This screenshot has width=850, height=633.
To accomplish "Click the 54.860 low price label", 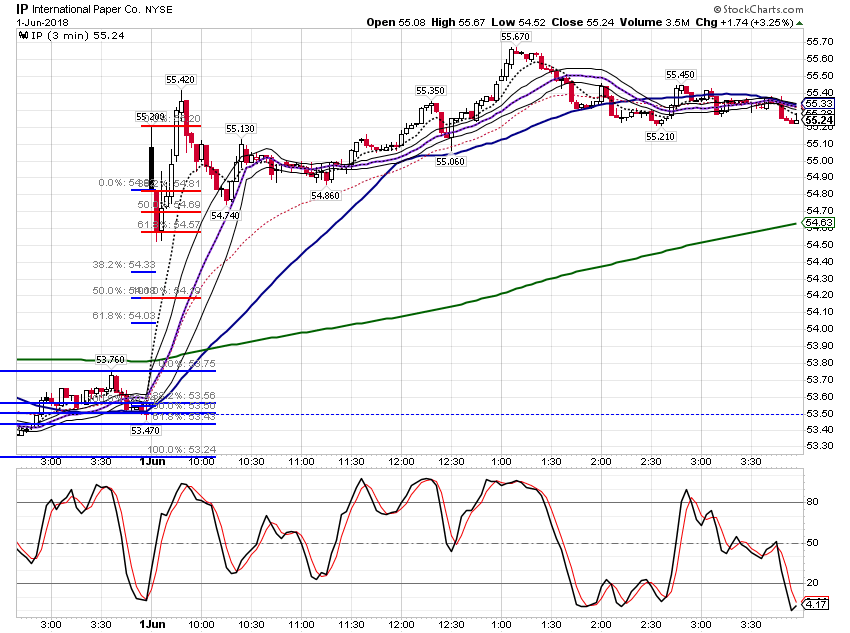I will point(325,196).
